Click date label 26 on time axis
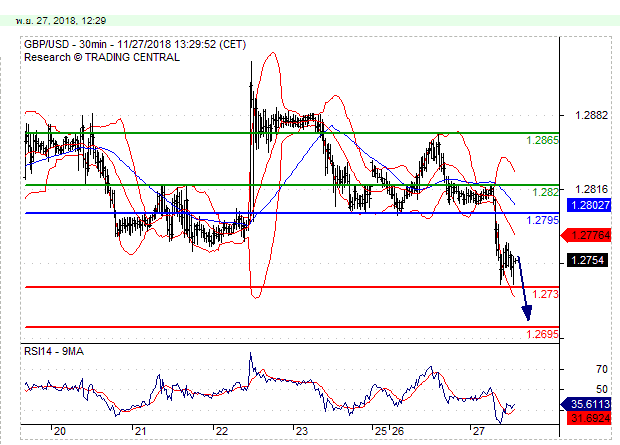620x445 pixels. click(398, 431)
